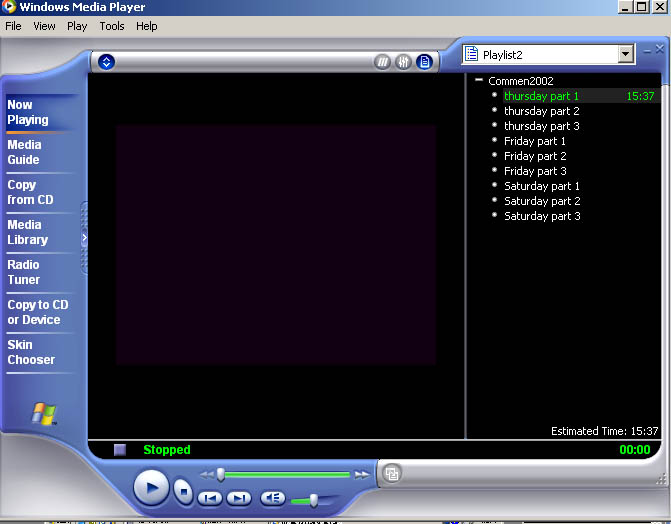Screen dimensions: 671x524
Task: Collapse the Commen2002 playlist tree
Action: point(479,81)
